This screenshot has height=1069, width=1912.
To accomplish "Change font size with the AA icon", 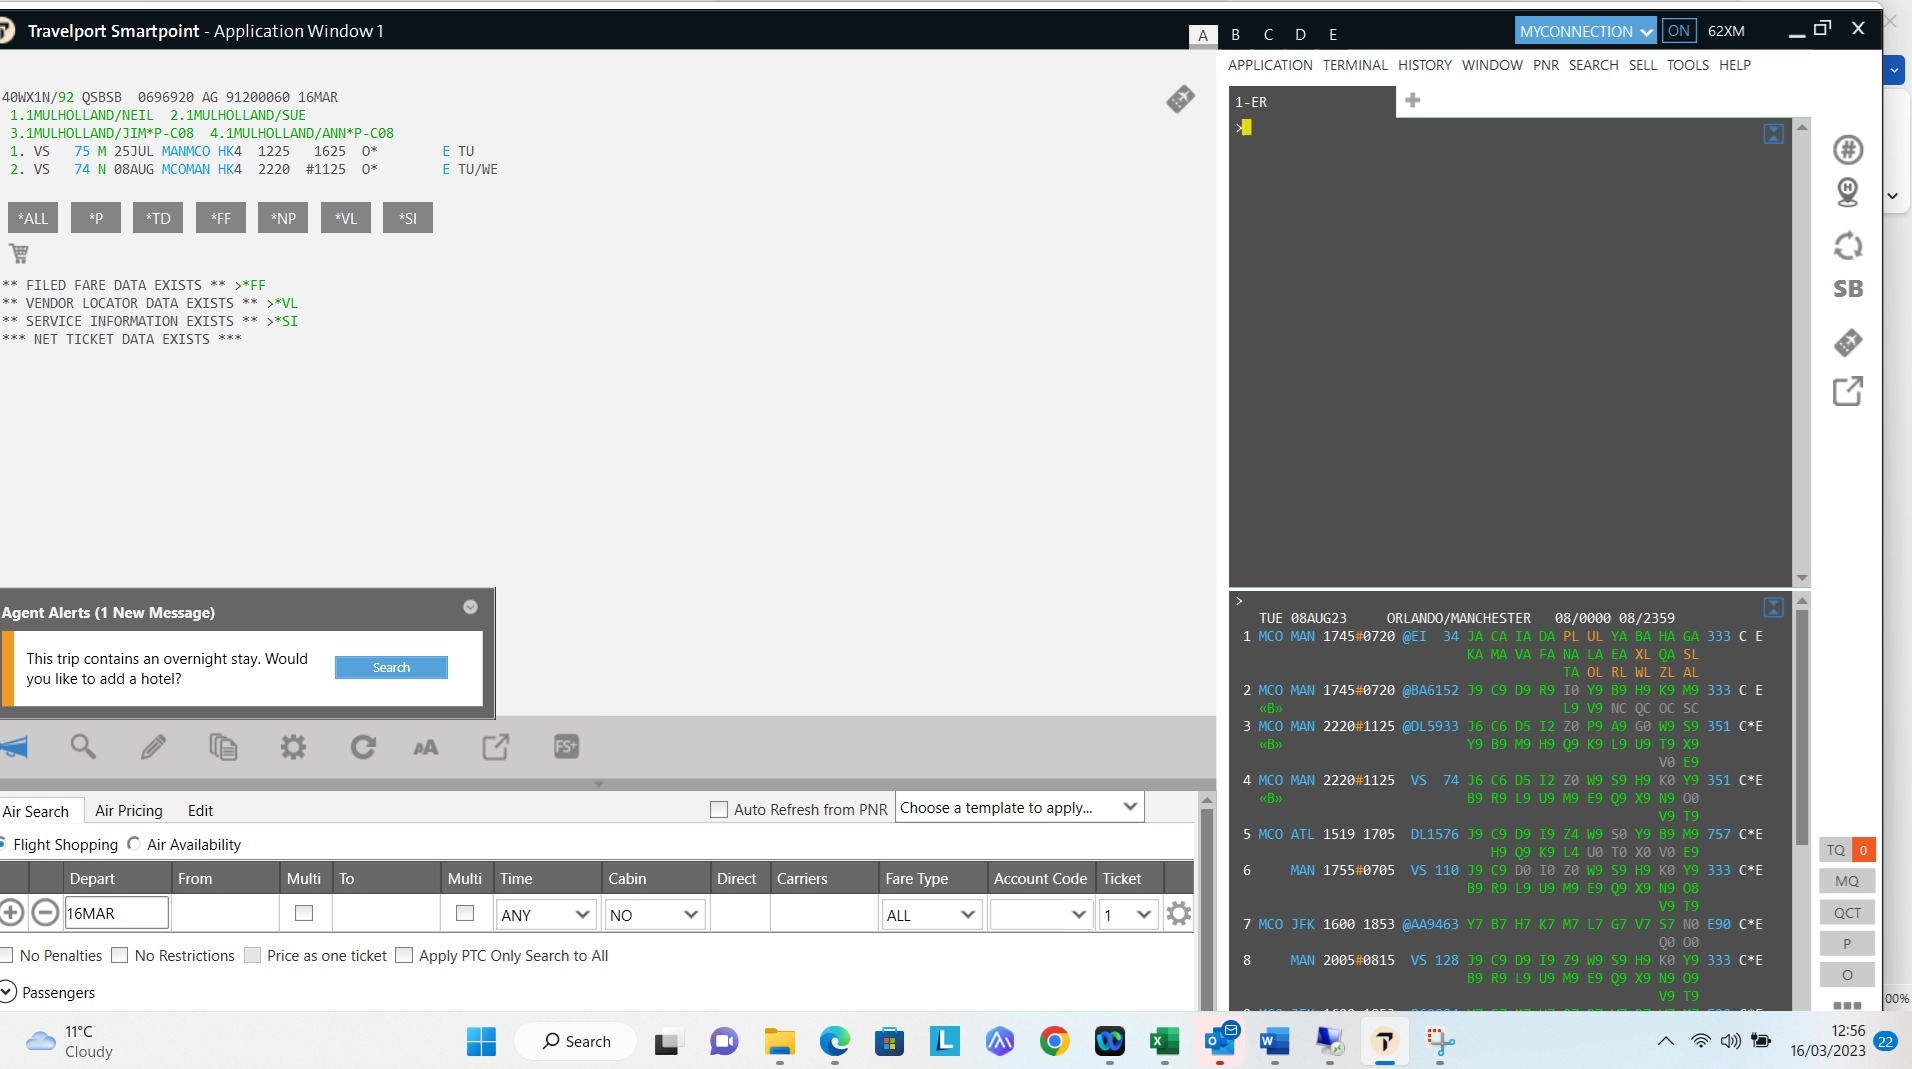I will click(x=426, y=747).
